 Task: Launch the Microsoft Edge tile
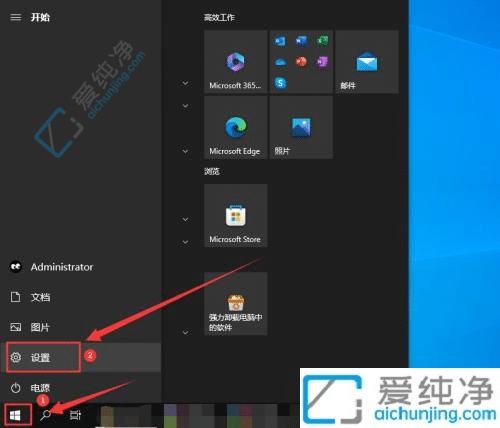pos(236,127)
